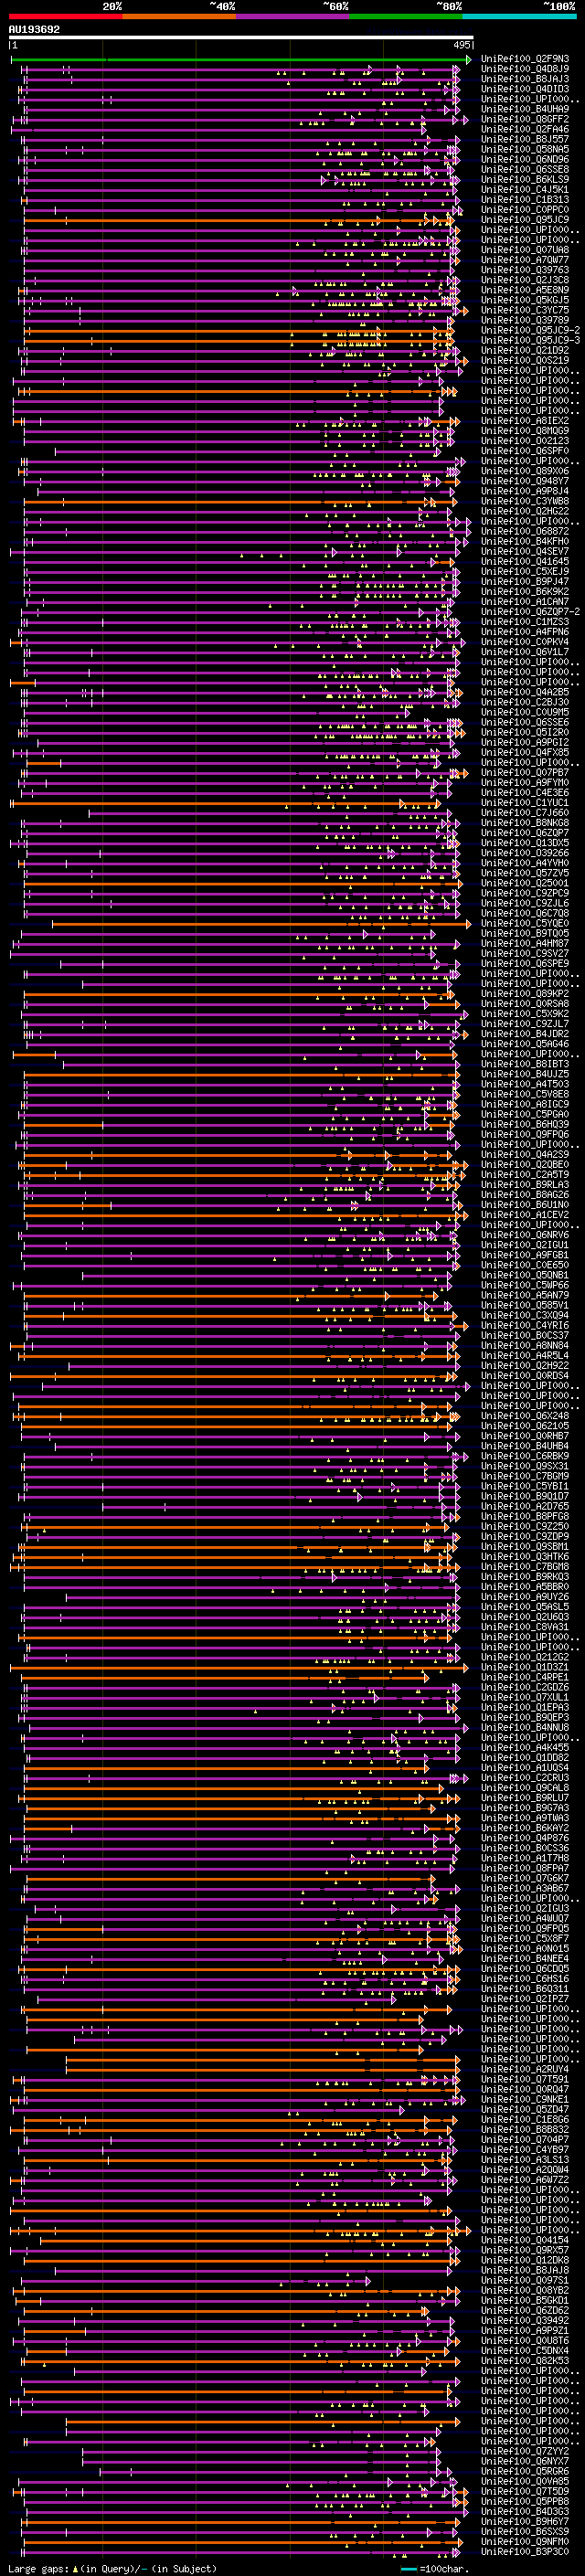The height and width of the screenshot is (2576, 585).
Task: Select hit UniRef100_B4UJZ5
Action: 525,1074
